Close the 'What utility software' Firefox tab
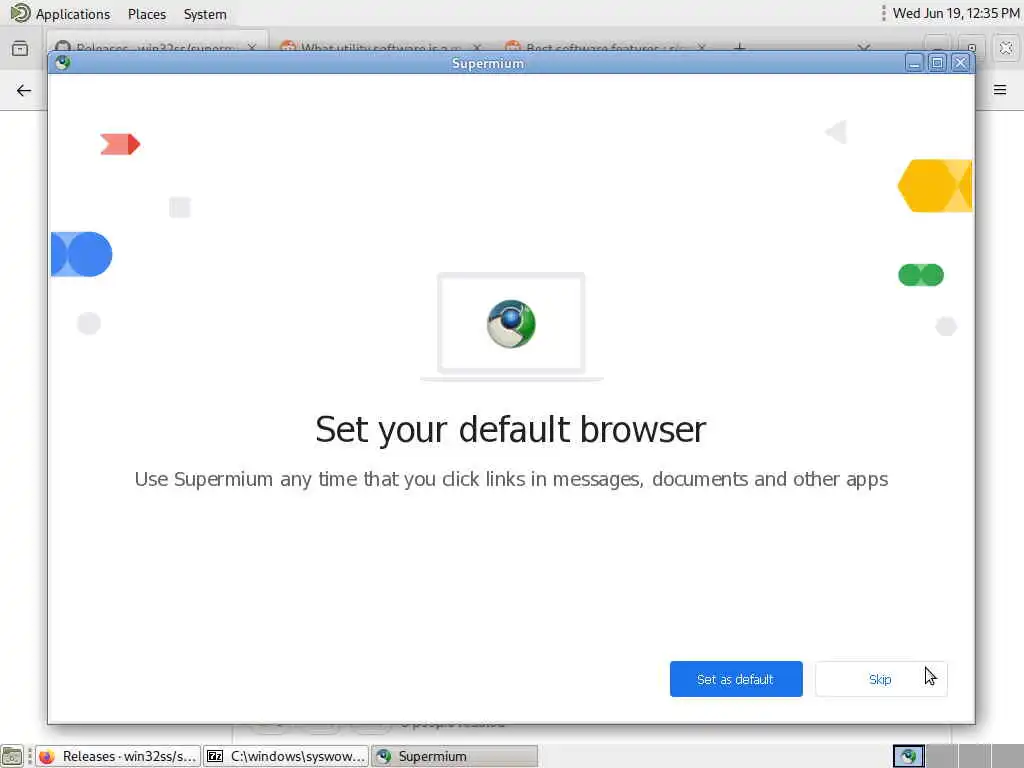 477,47
